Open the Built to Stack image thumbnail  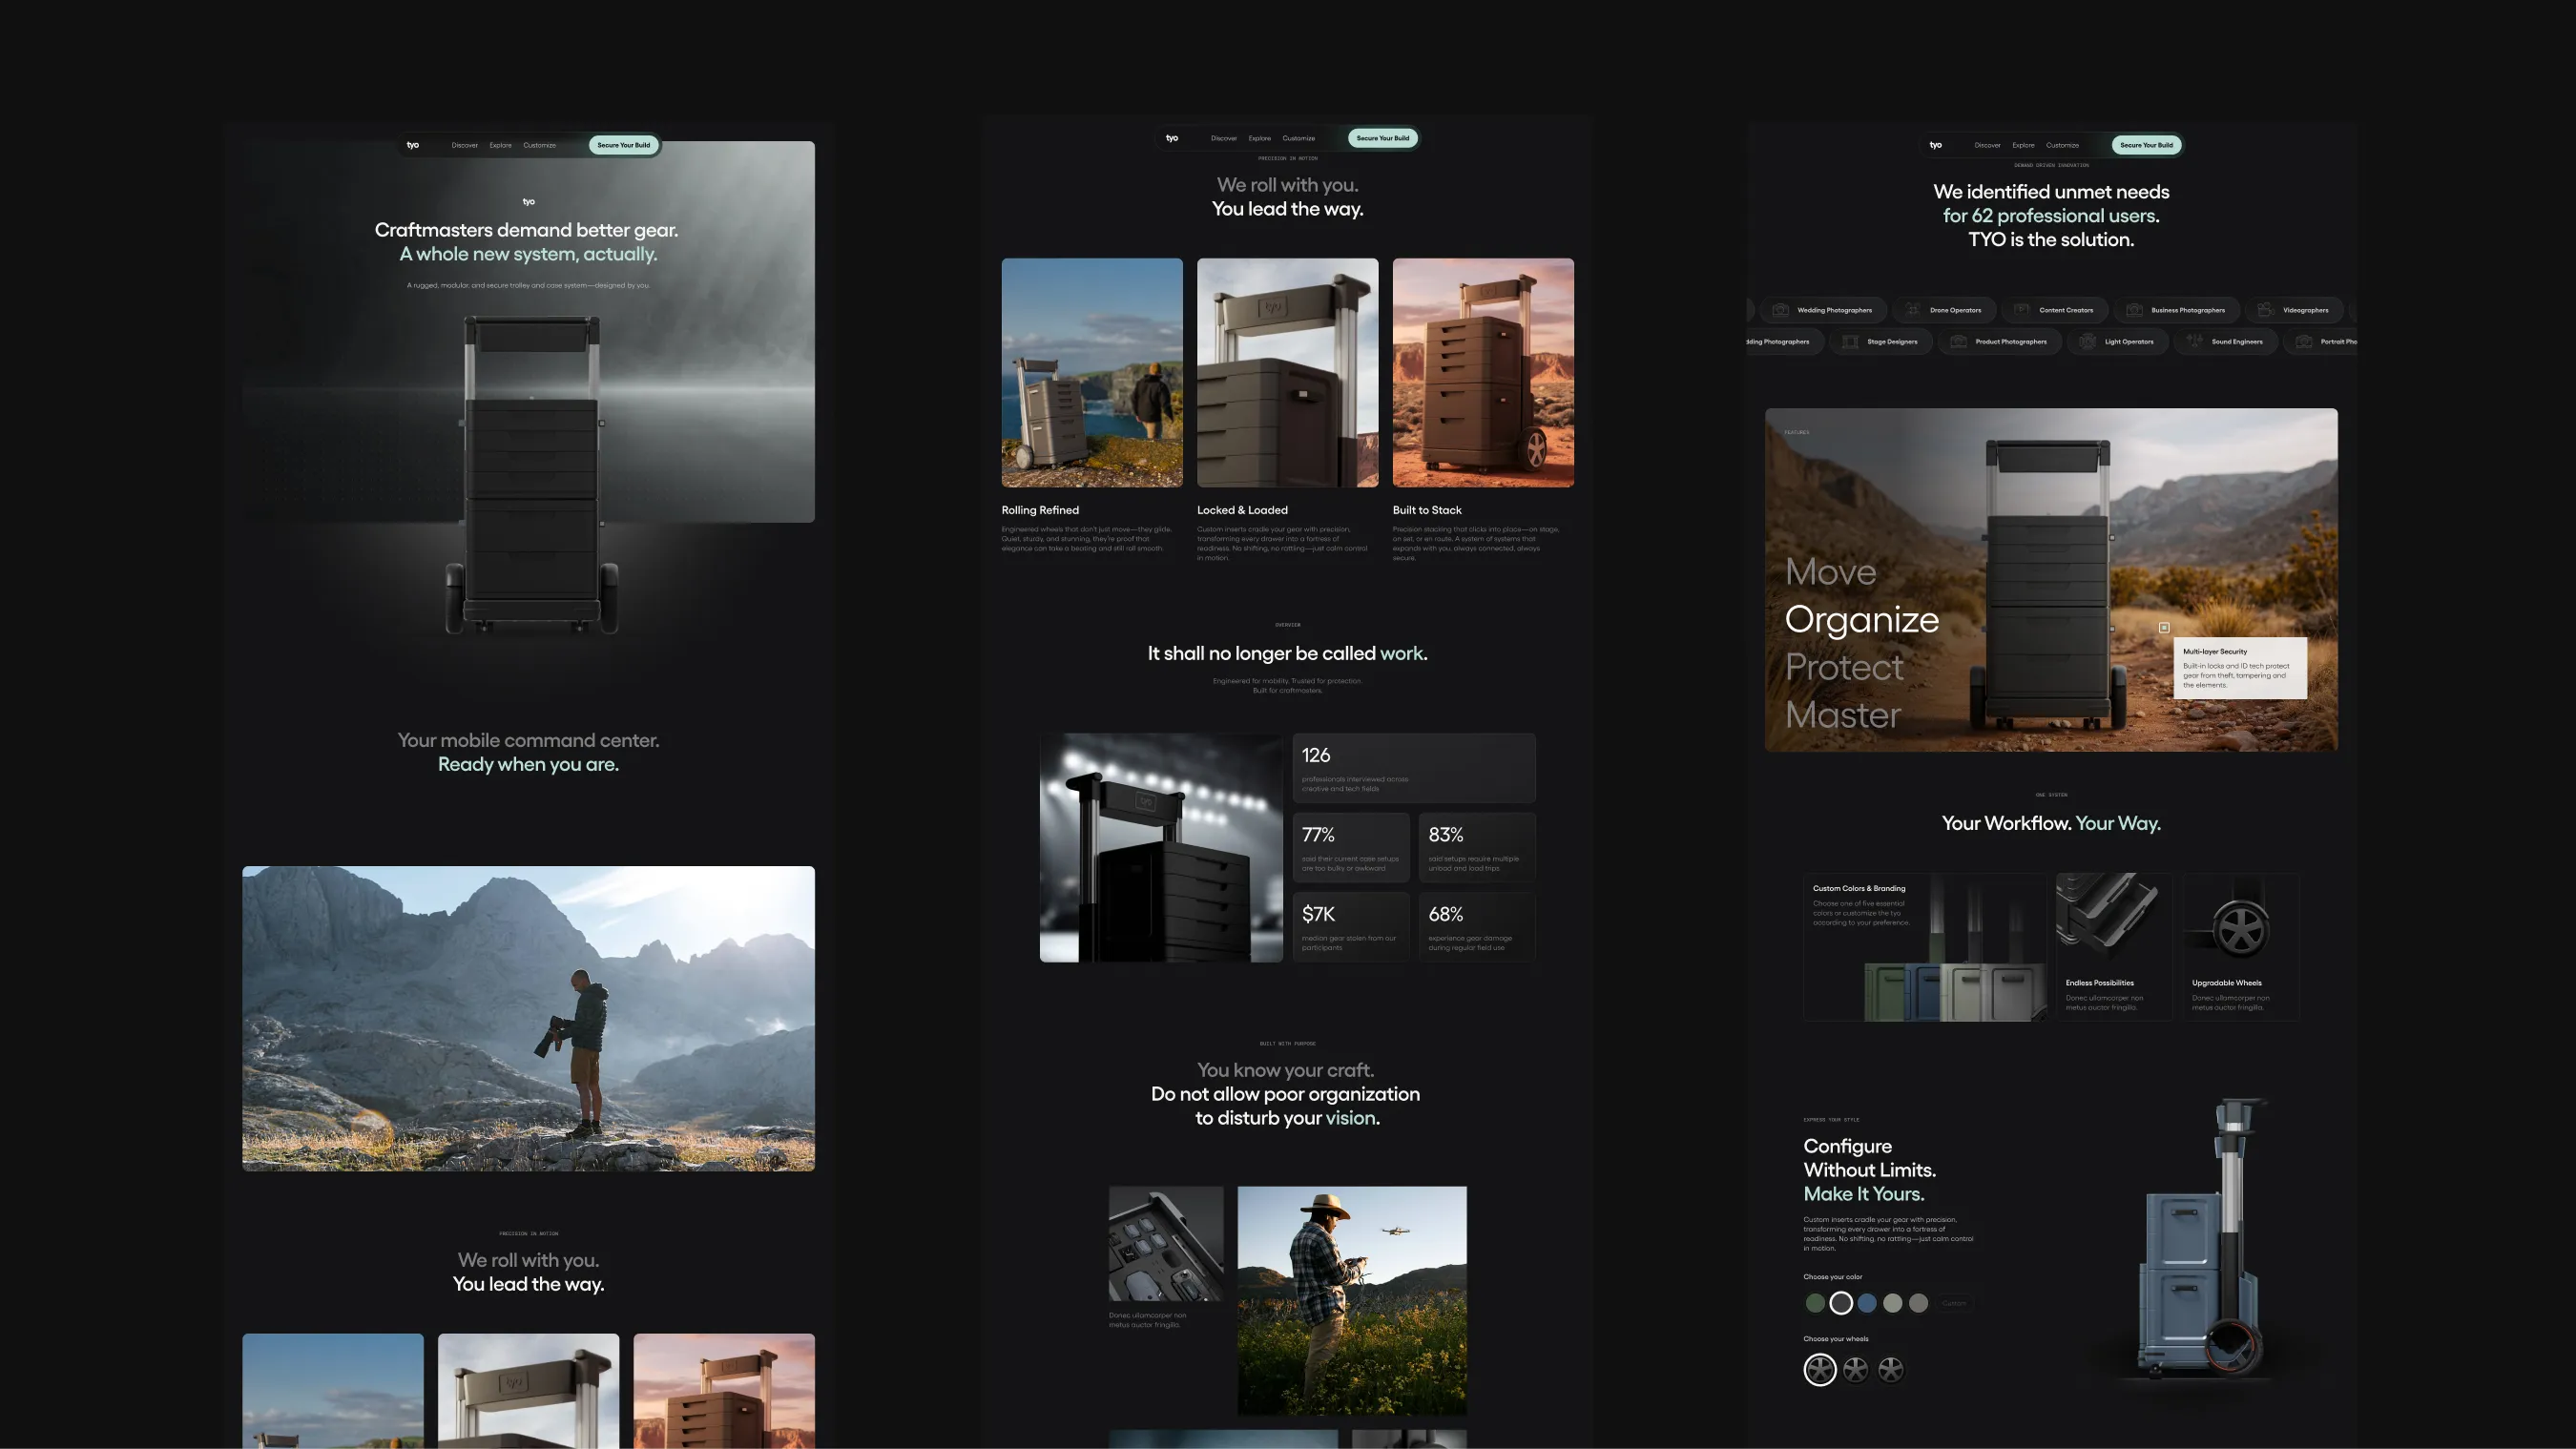point(1483,372)
